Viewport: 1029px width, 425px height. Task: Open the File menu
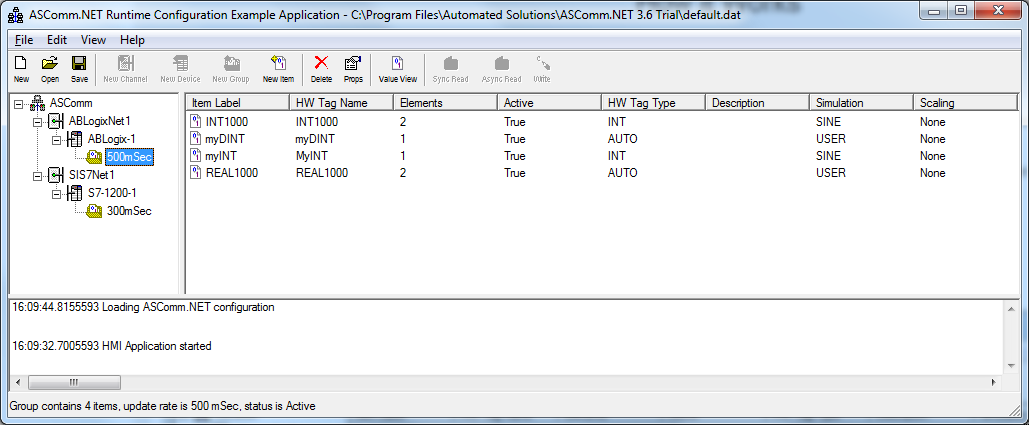24,40
